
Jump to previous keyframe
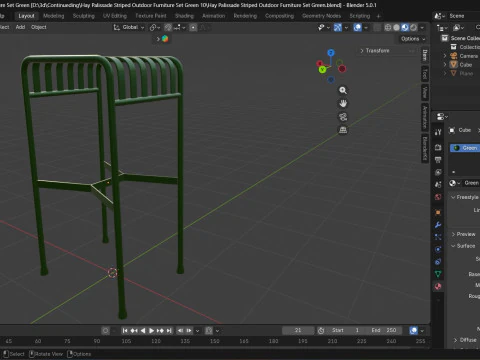[134, 331]
